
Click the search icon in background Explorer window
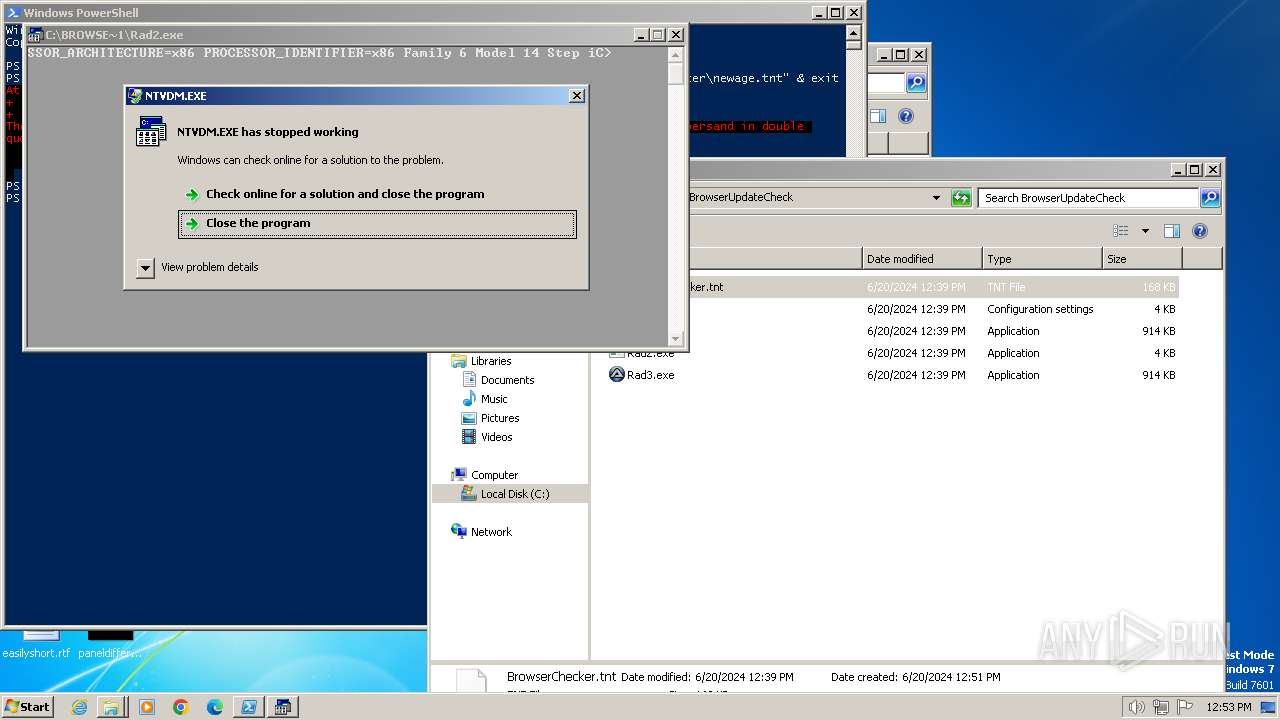coord(916,83)
